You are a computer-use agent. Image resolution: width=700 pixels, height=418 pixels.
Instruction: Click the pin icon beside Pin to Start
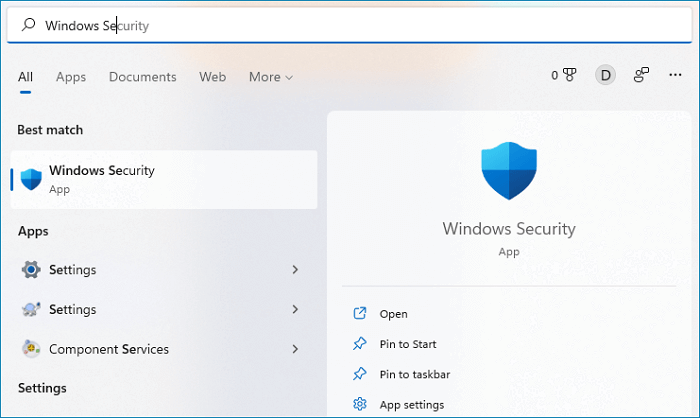(360, 344)
